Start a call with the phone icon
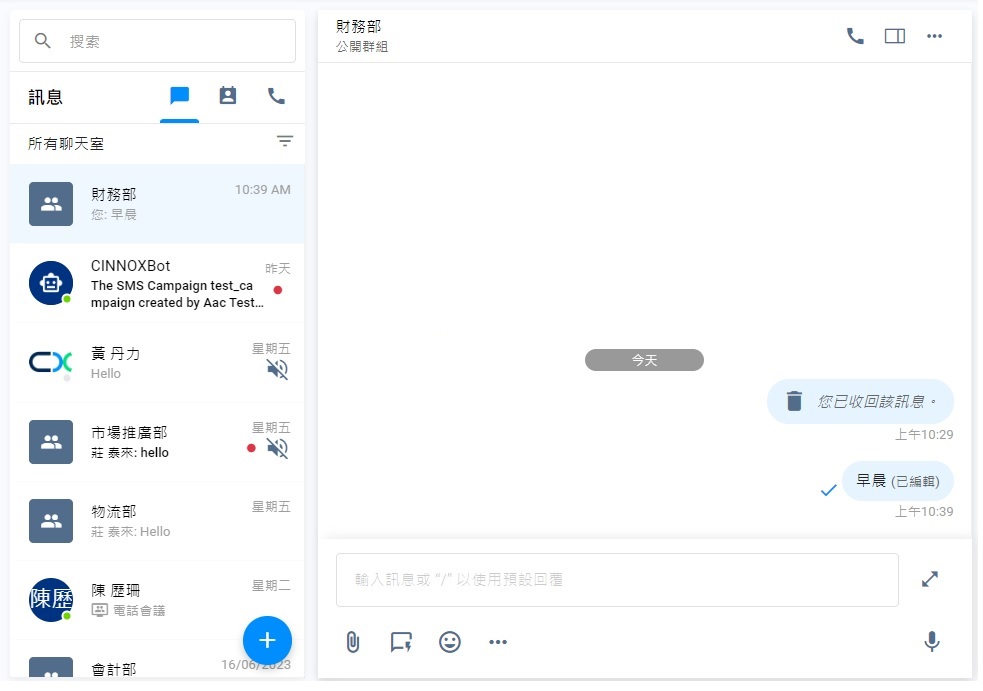 855,35
